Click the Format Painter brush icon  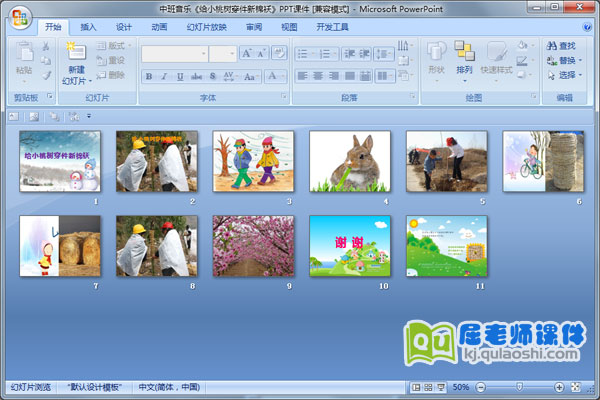click(x=46, y=75)
